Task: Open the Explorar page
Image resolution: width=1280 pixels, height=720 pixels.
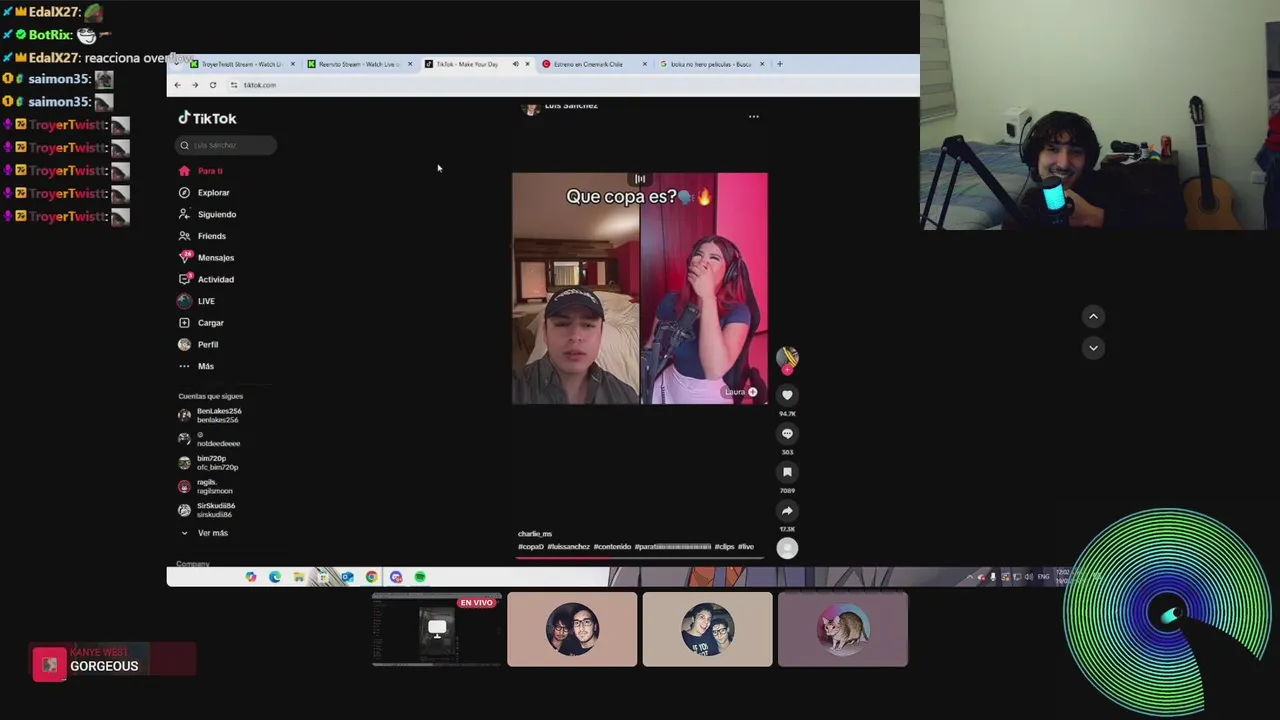Action: coord(204,192)
